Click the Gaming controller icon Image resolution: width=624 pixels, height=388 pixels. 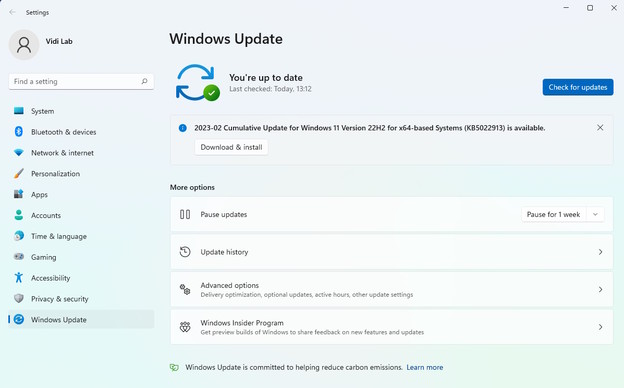coord(19,257)
